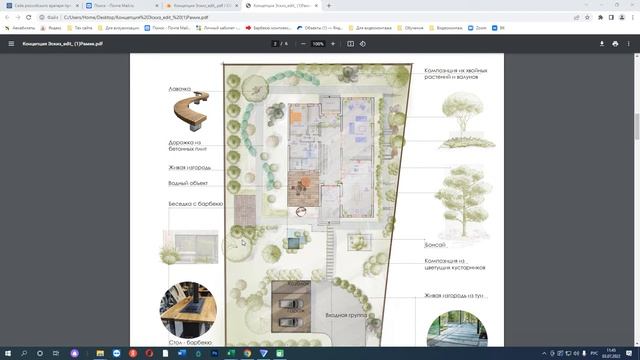Switch to the Поиск - Почта Mail.ru tab
This screenshot has width=640, height=360.
coord(121,6)
